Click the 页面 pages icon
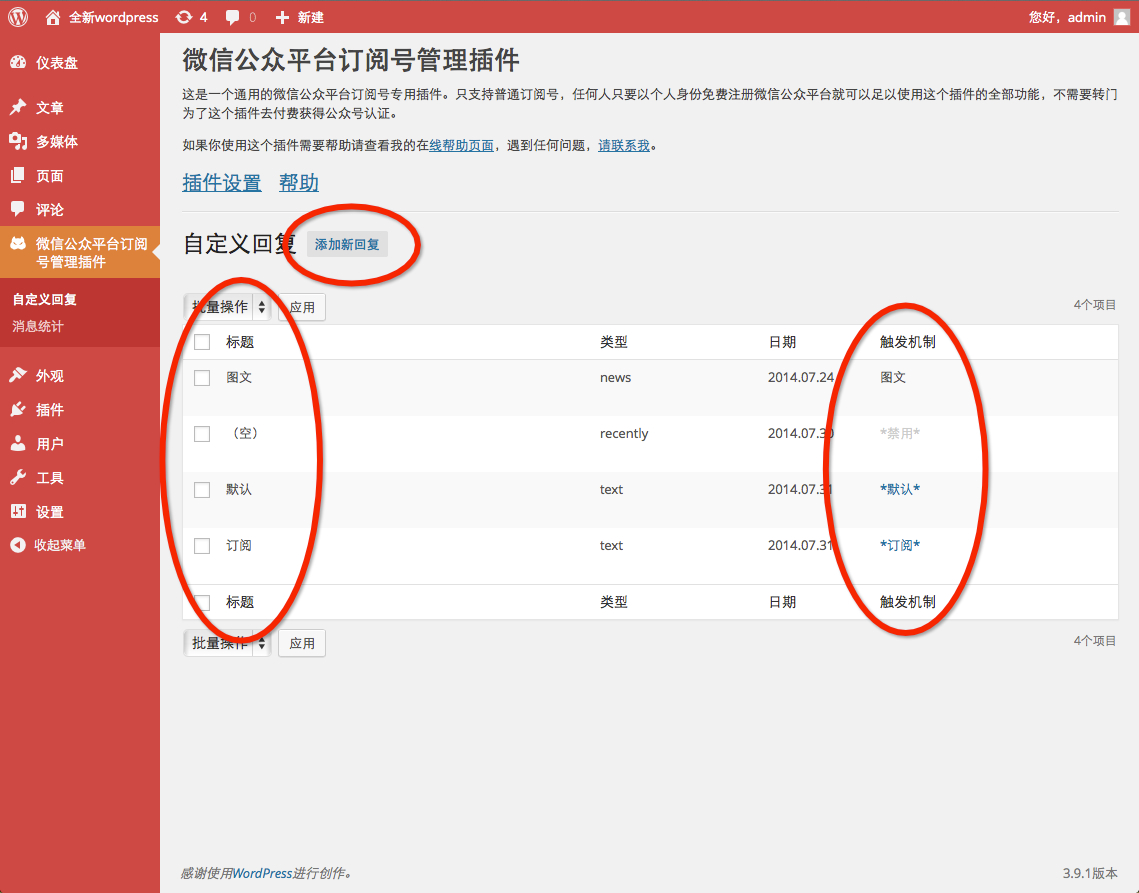1139x893 pixels. point(18,175)
